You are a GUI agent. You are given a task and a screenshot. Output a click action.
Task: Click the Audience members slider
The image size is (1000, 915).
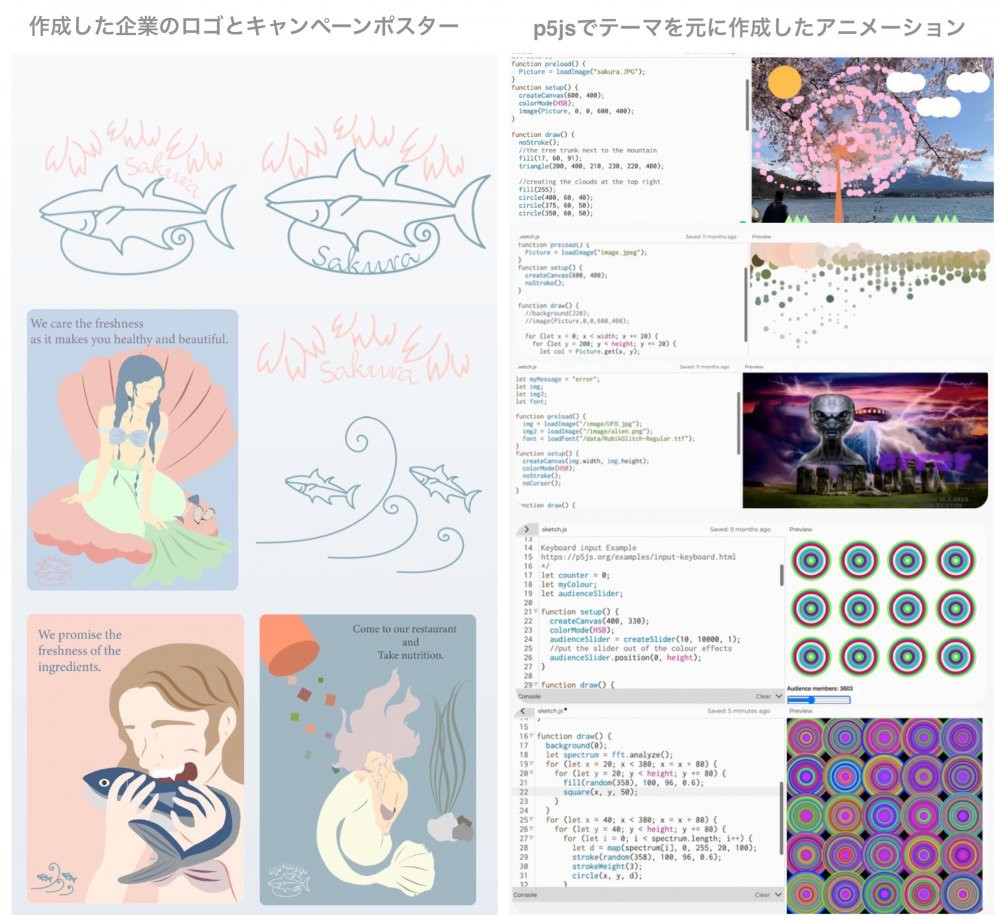click(818, 700)
